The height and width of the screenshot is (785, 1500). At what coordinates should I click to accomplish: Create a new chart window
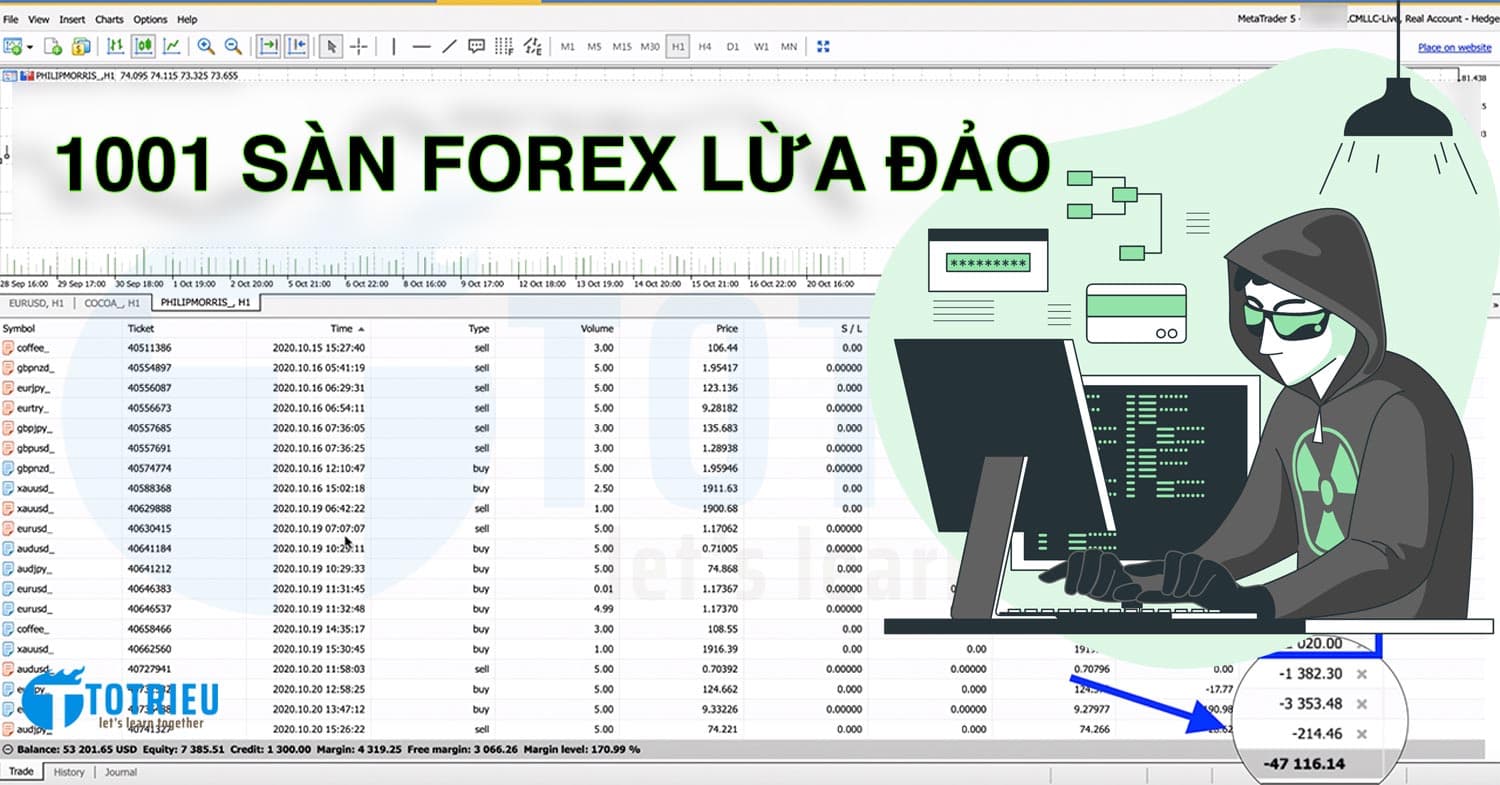(14, 46)
